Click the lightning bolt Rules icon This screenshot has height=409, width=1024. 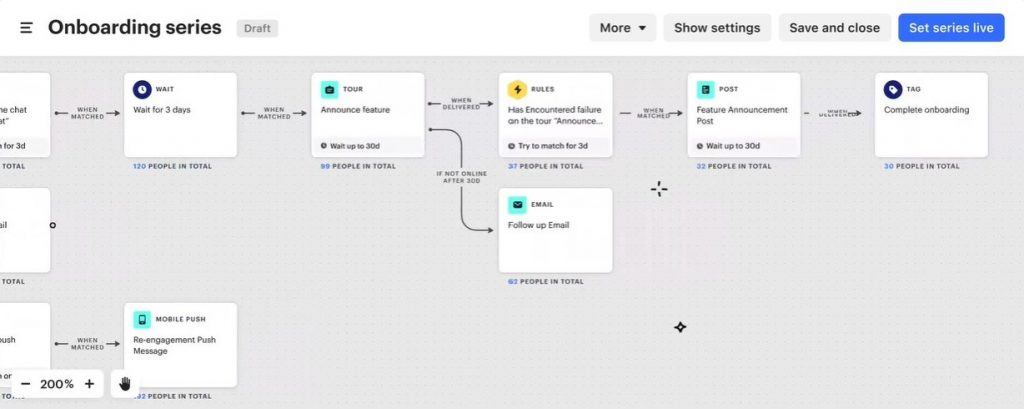pyautogui.click(x=517, y=89)
